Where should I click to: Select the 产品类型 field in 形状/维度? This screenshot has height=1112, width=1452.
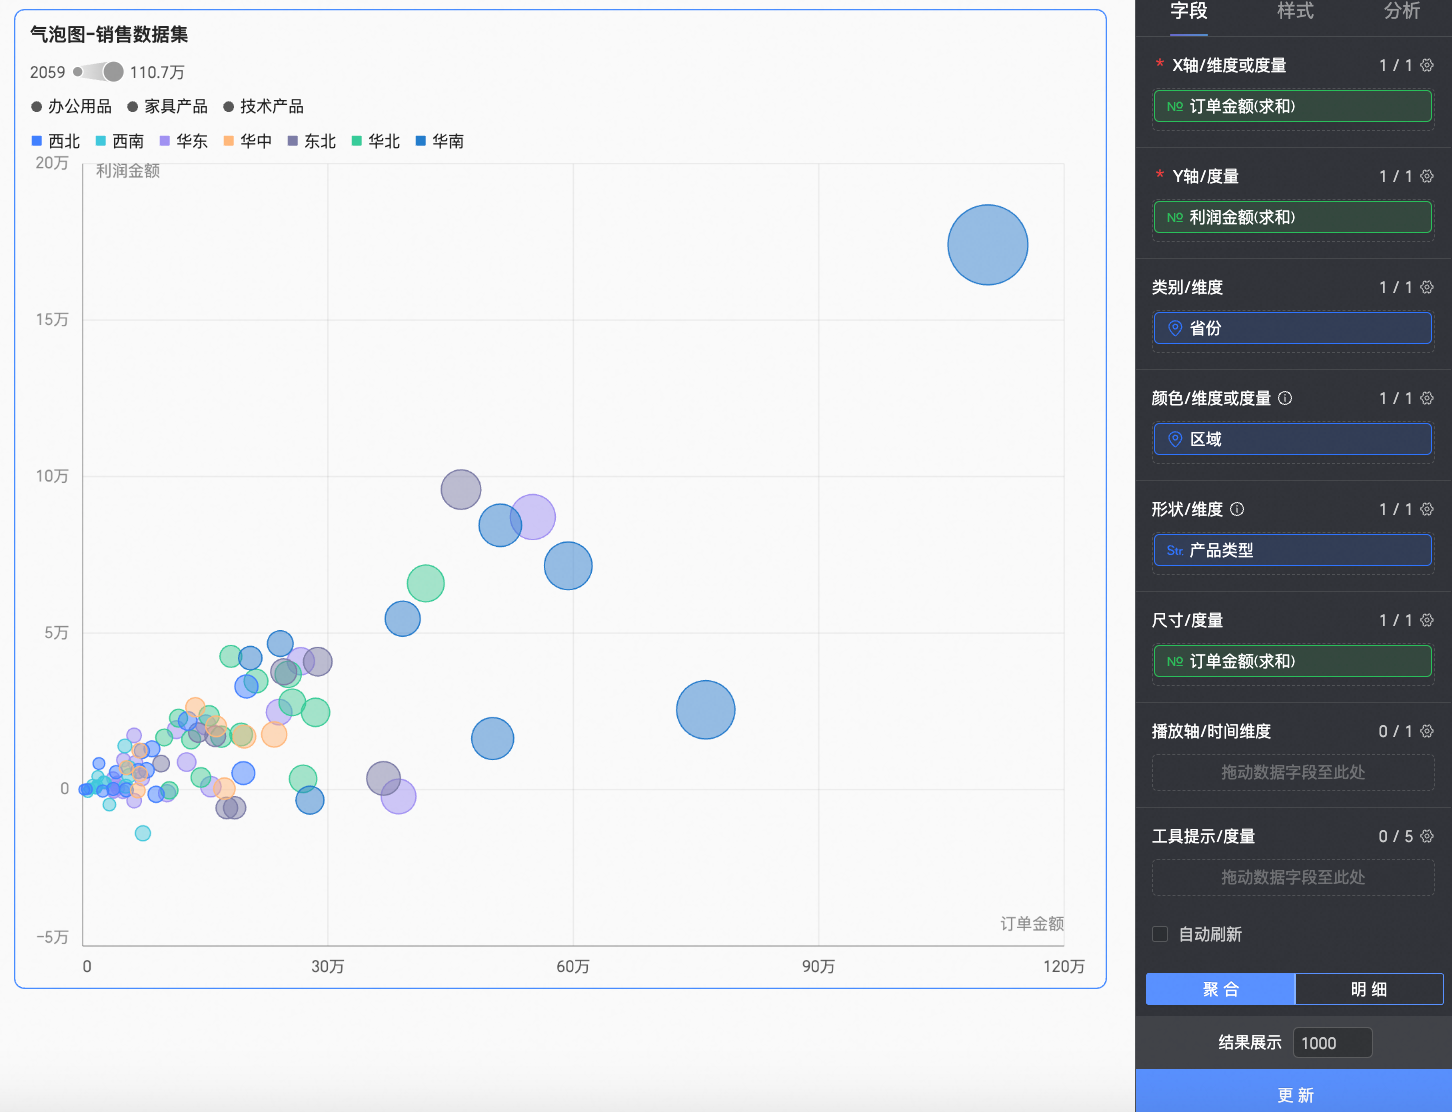pos(1292,550)
